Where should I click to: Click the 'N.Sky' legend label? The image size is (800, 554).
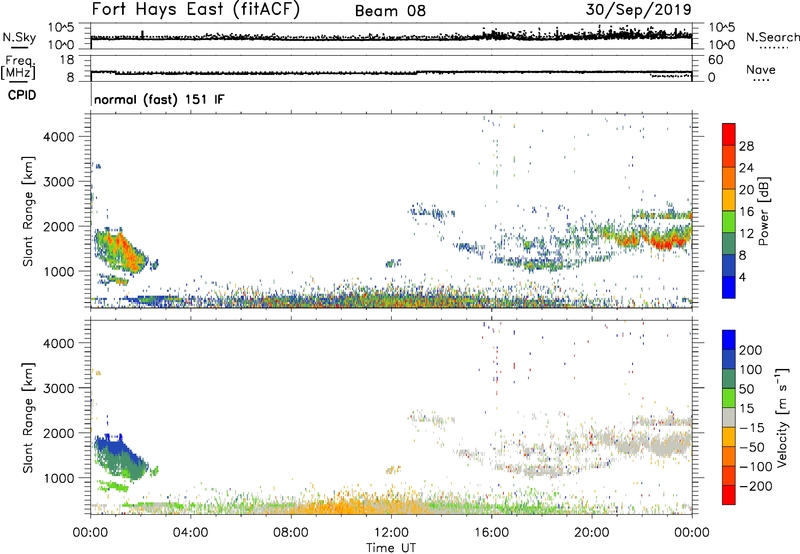click(19, 37)
